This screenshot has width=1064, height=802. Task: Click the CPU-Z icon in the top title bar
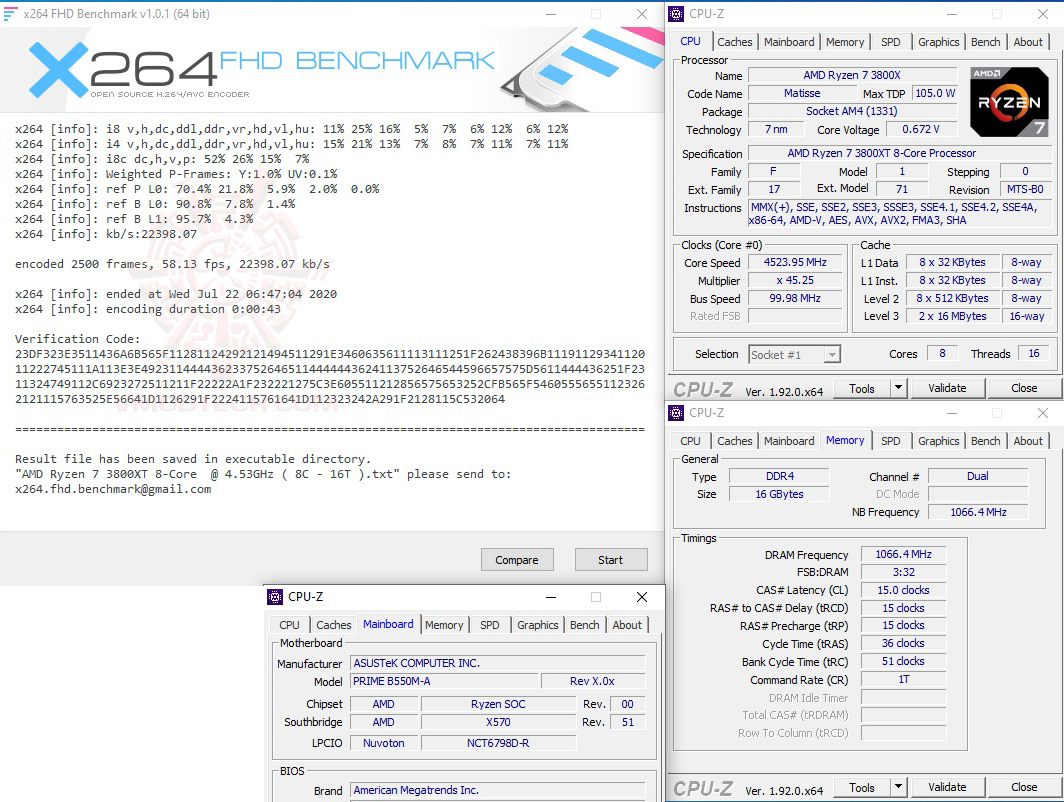click(678, 13)
